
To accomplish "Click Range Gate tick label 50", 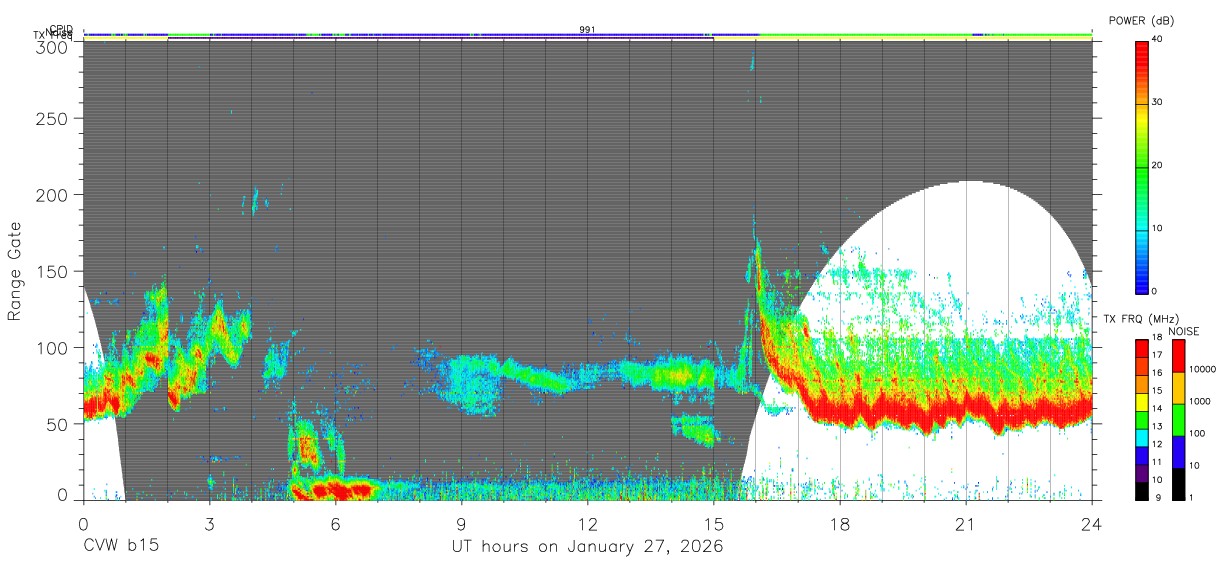I will click(58, 424).
